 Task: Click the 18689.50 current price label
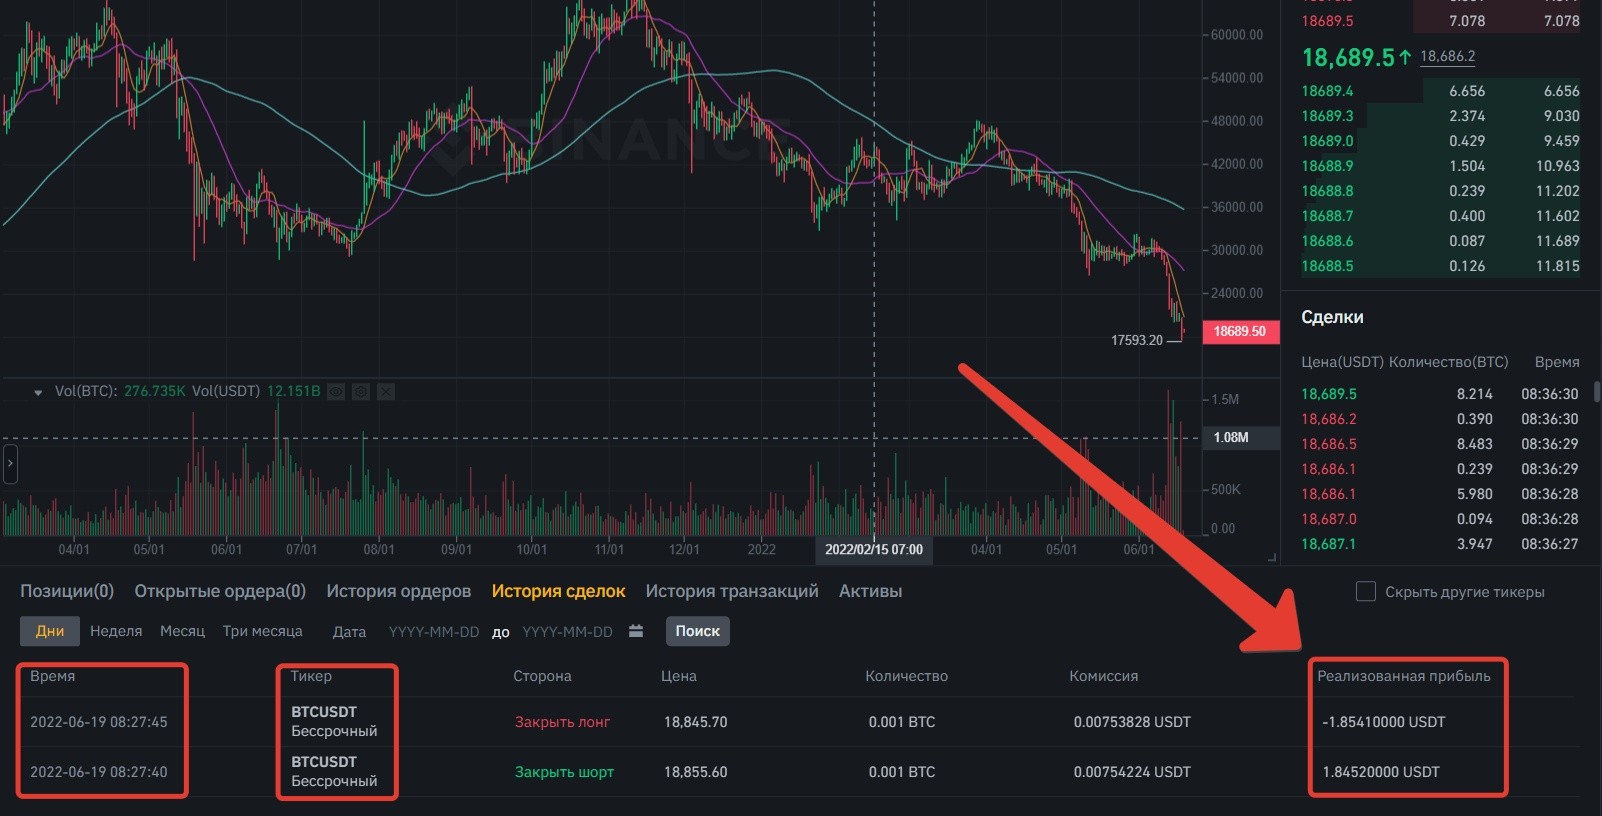(1240, 331)
